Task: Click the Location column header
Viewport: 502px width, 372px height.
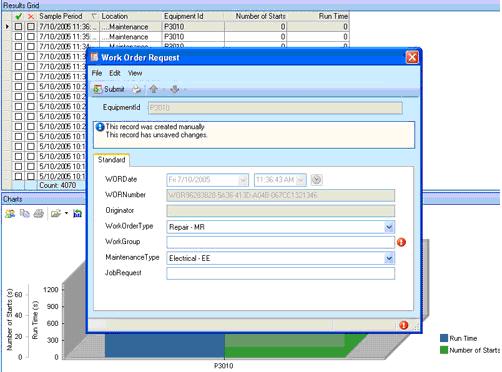Action: pyautogui.click(x=131, y=16)
